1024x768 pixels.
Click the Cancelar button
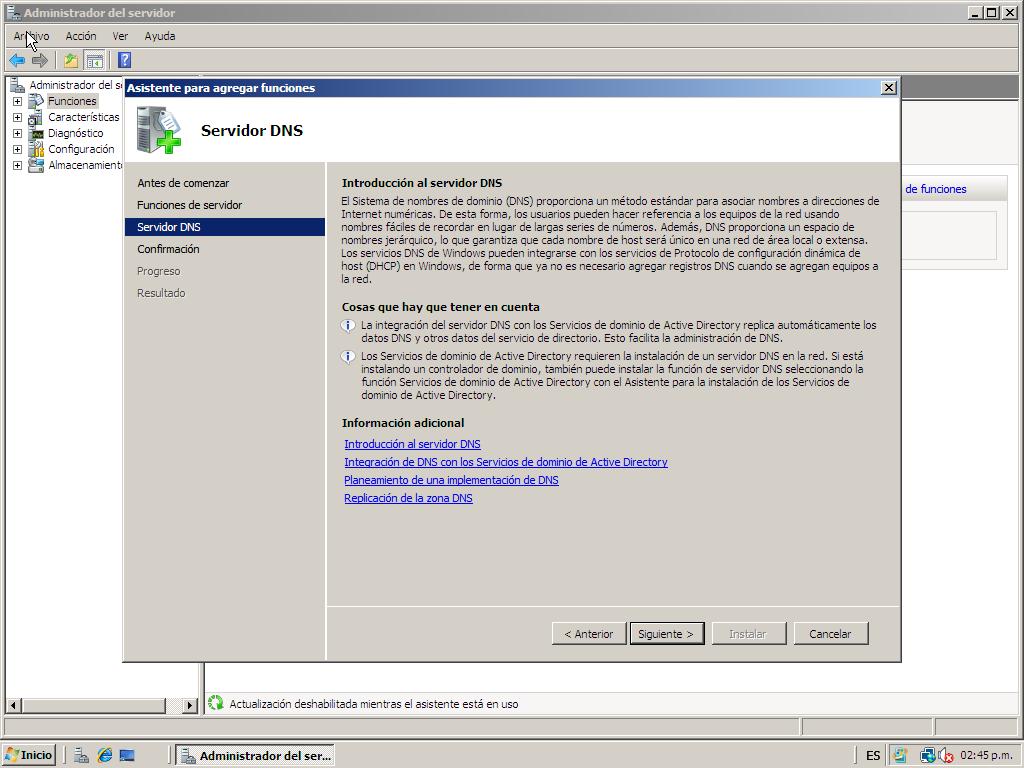(x=831, y=633)
